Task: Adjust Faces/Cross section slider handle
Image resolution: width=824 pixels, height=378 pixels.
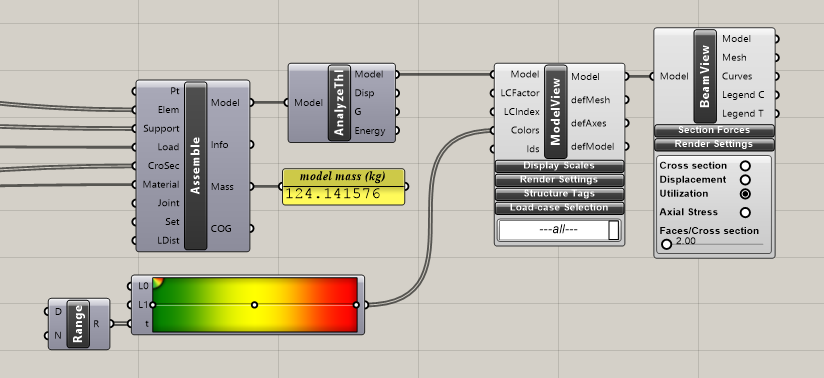Action: pos(666,244)
